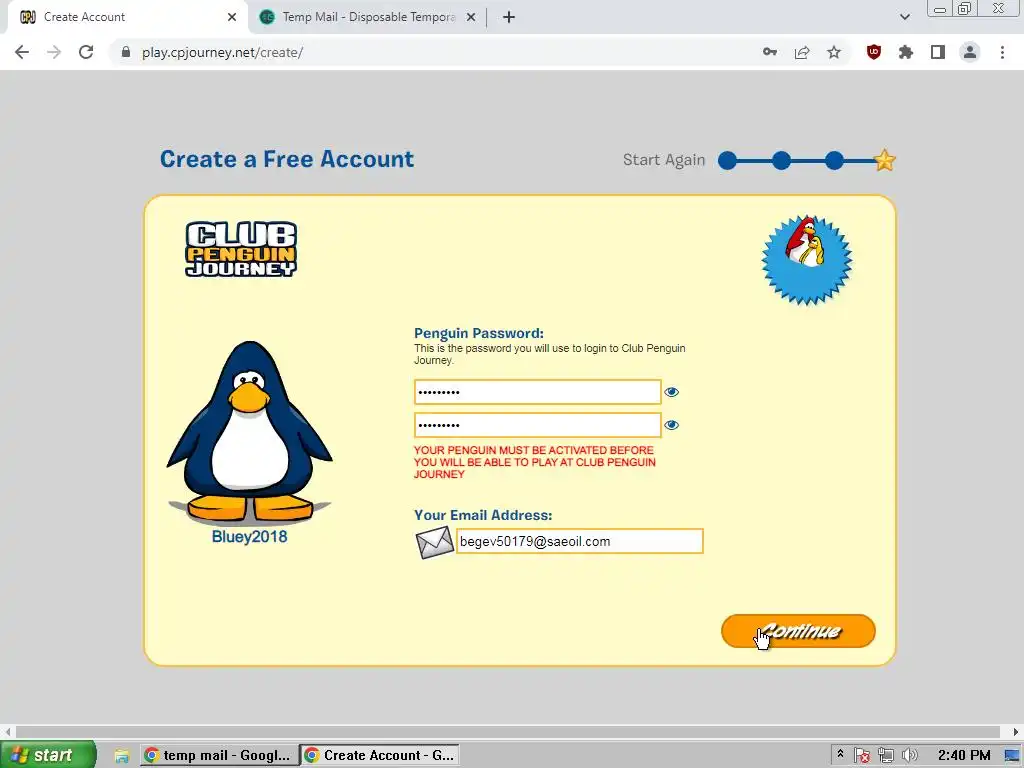
Task: Open a new browser tab
Action: (509, 17)
